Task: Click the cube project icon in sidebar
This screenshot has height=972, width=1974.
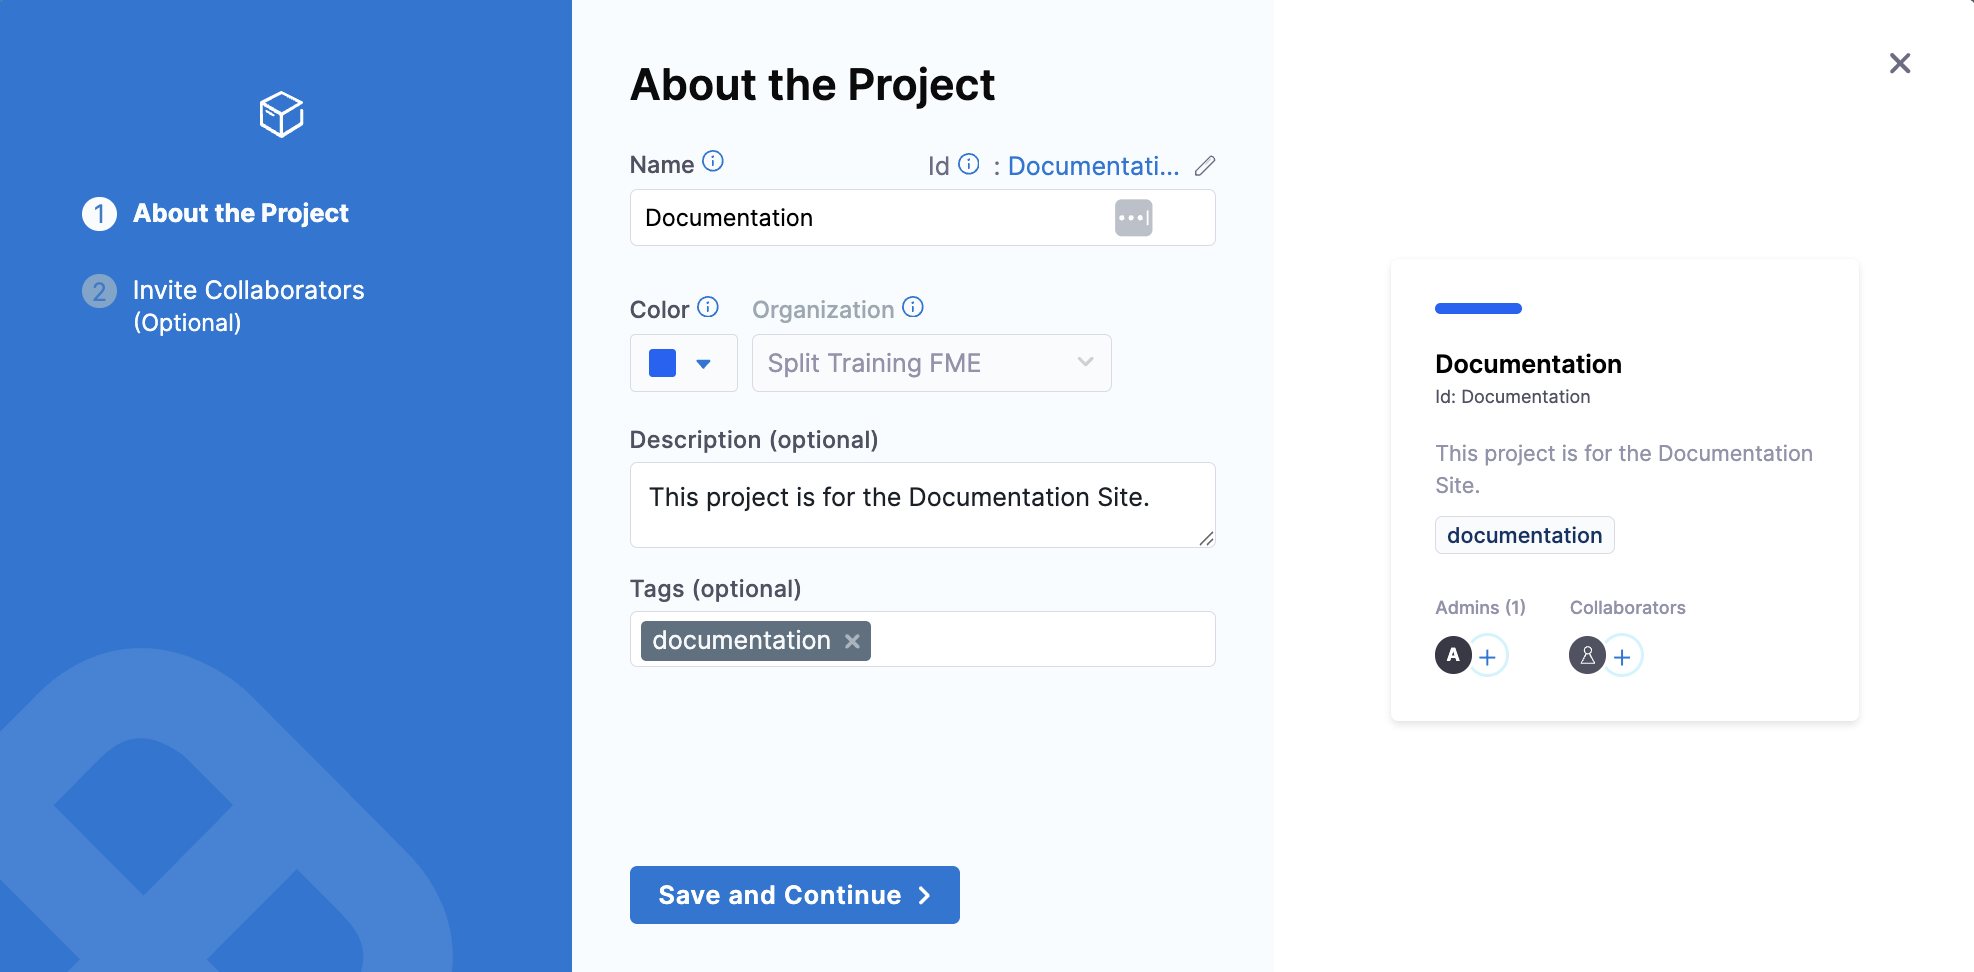Action: [281, 114]
